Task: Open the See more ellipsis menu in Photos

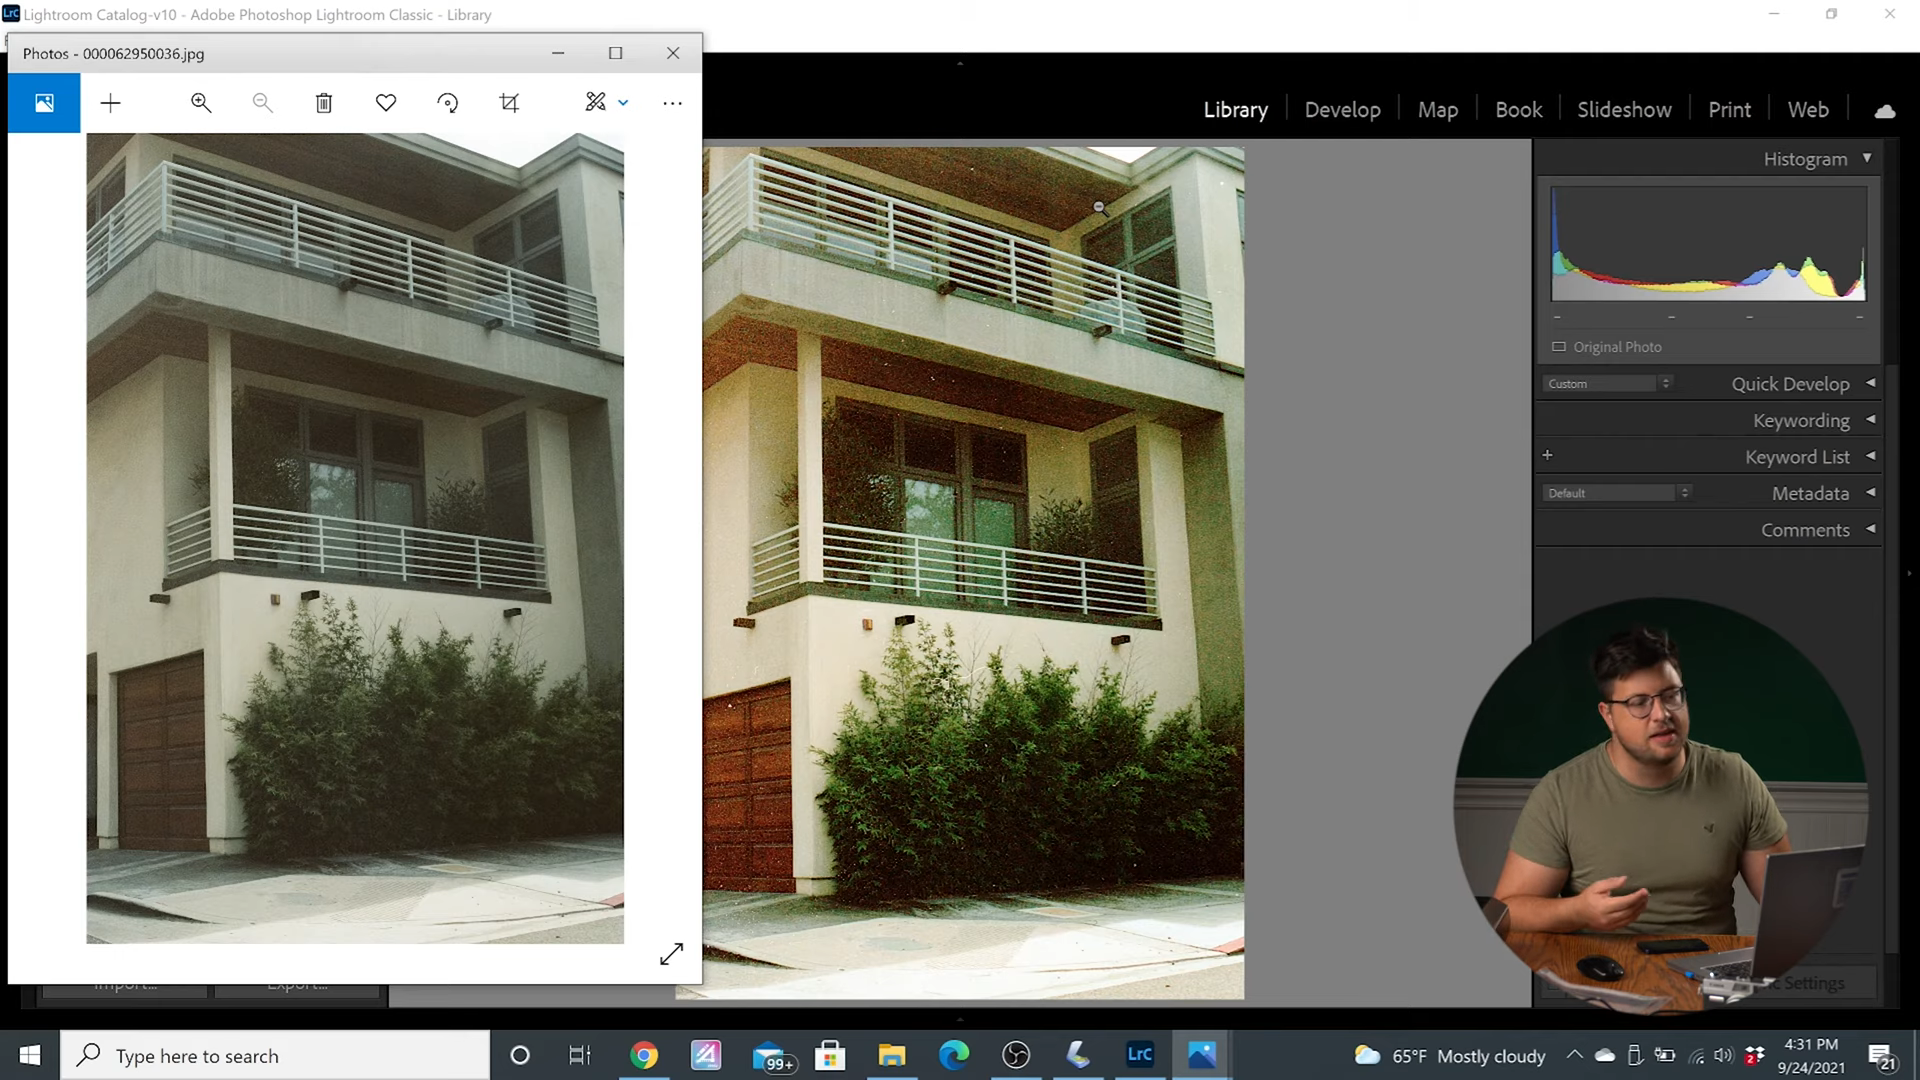Action: (x=673, y=103)
